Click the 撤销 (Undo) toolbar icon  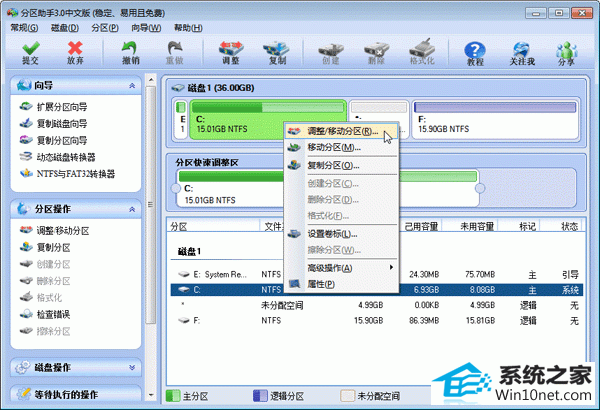pyautogui.click(x=130, y=52)
